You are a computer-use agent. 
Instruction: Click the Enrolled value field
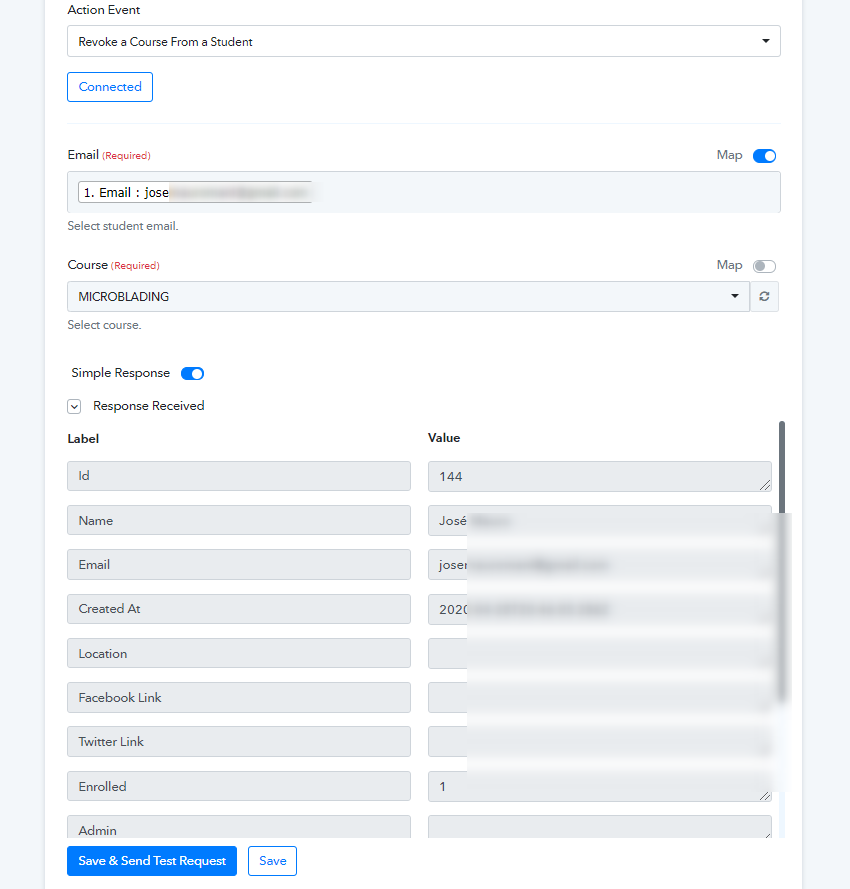pos(599,786)
